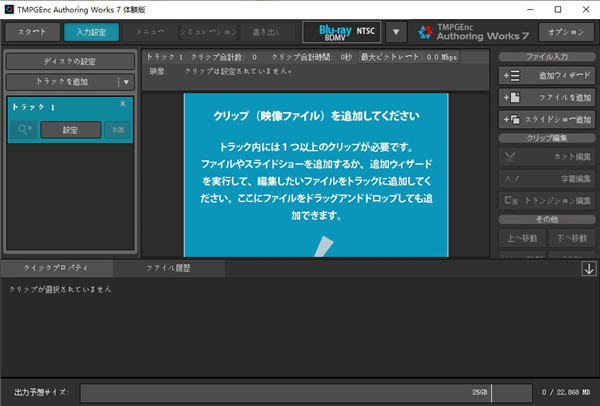
Task: Collapse bottom panel with down-arrow icon
Action: [589, 268]
